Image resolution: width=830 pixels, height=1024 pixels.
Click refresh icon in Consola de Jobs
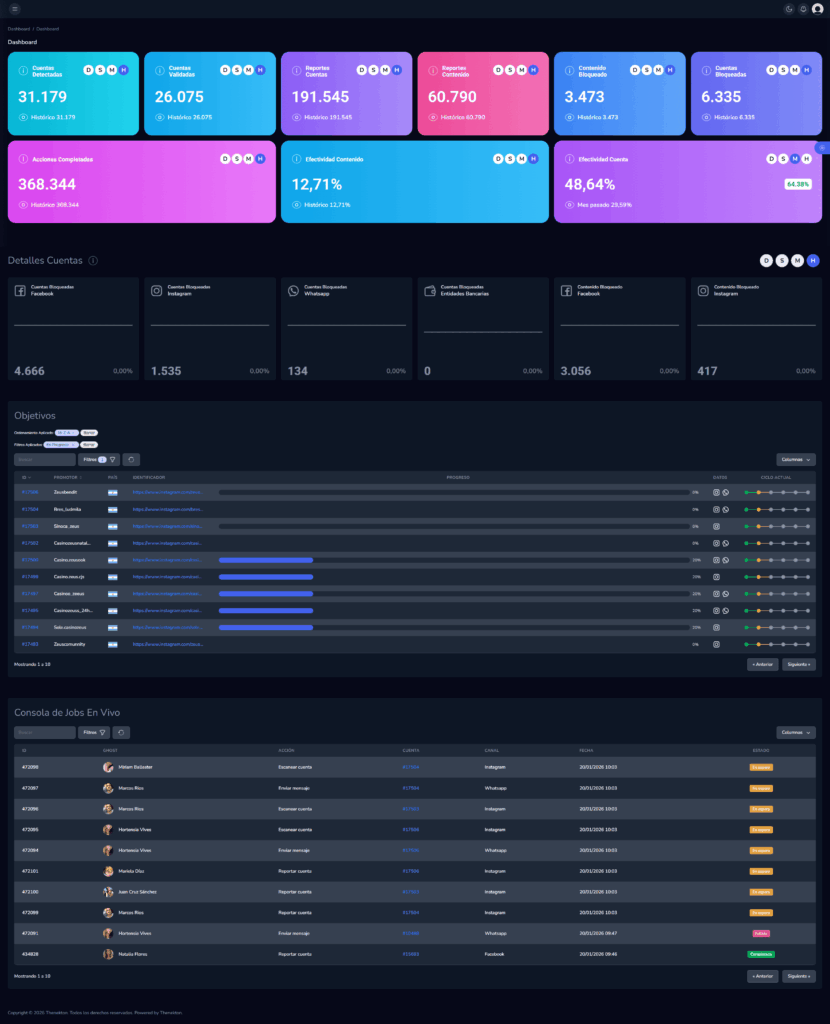(123, 733)
